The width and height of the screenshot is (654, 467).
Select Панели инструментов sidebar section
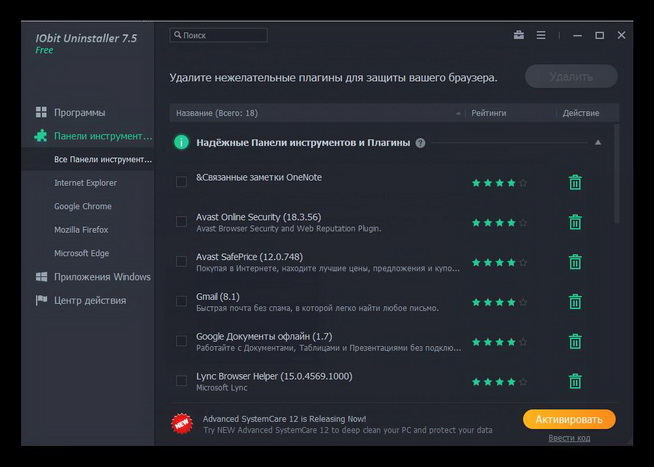tap(93, 136)
